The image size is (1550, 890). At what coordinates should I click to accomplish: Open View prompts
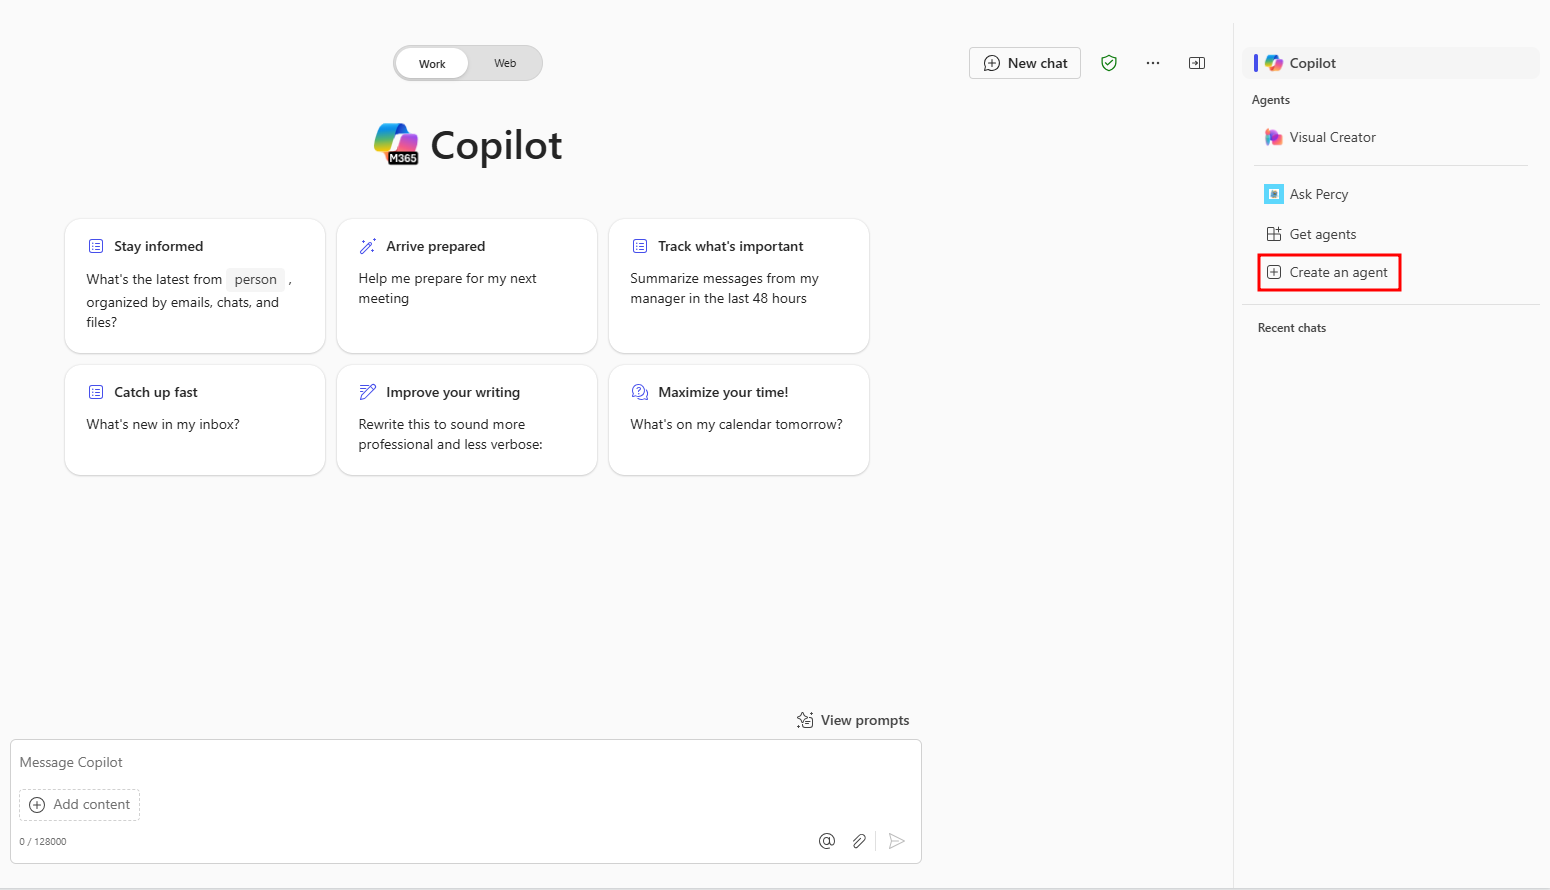pos(853,720)
